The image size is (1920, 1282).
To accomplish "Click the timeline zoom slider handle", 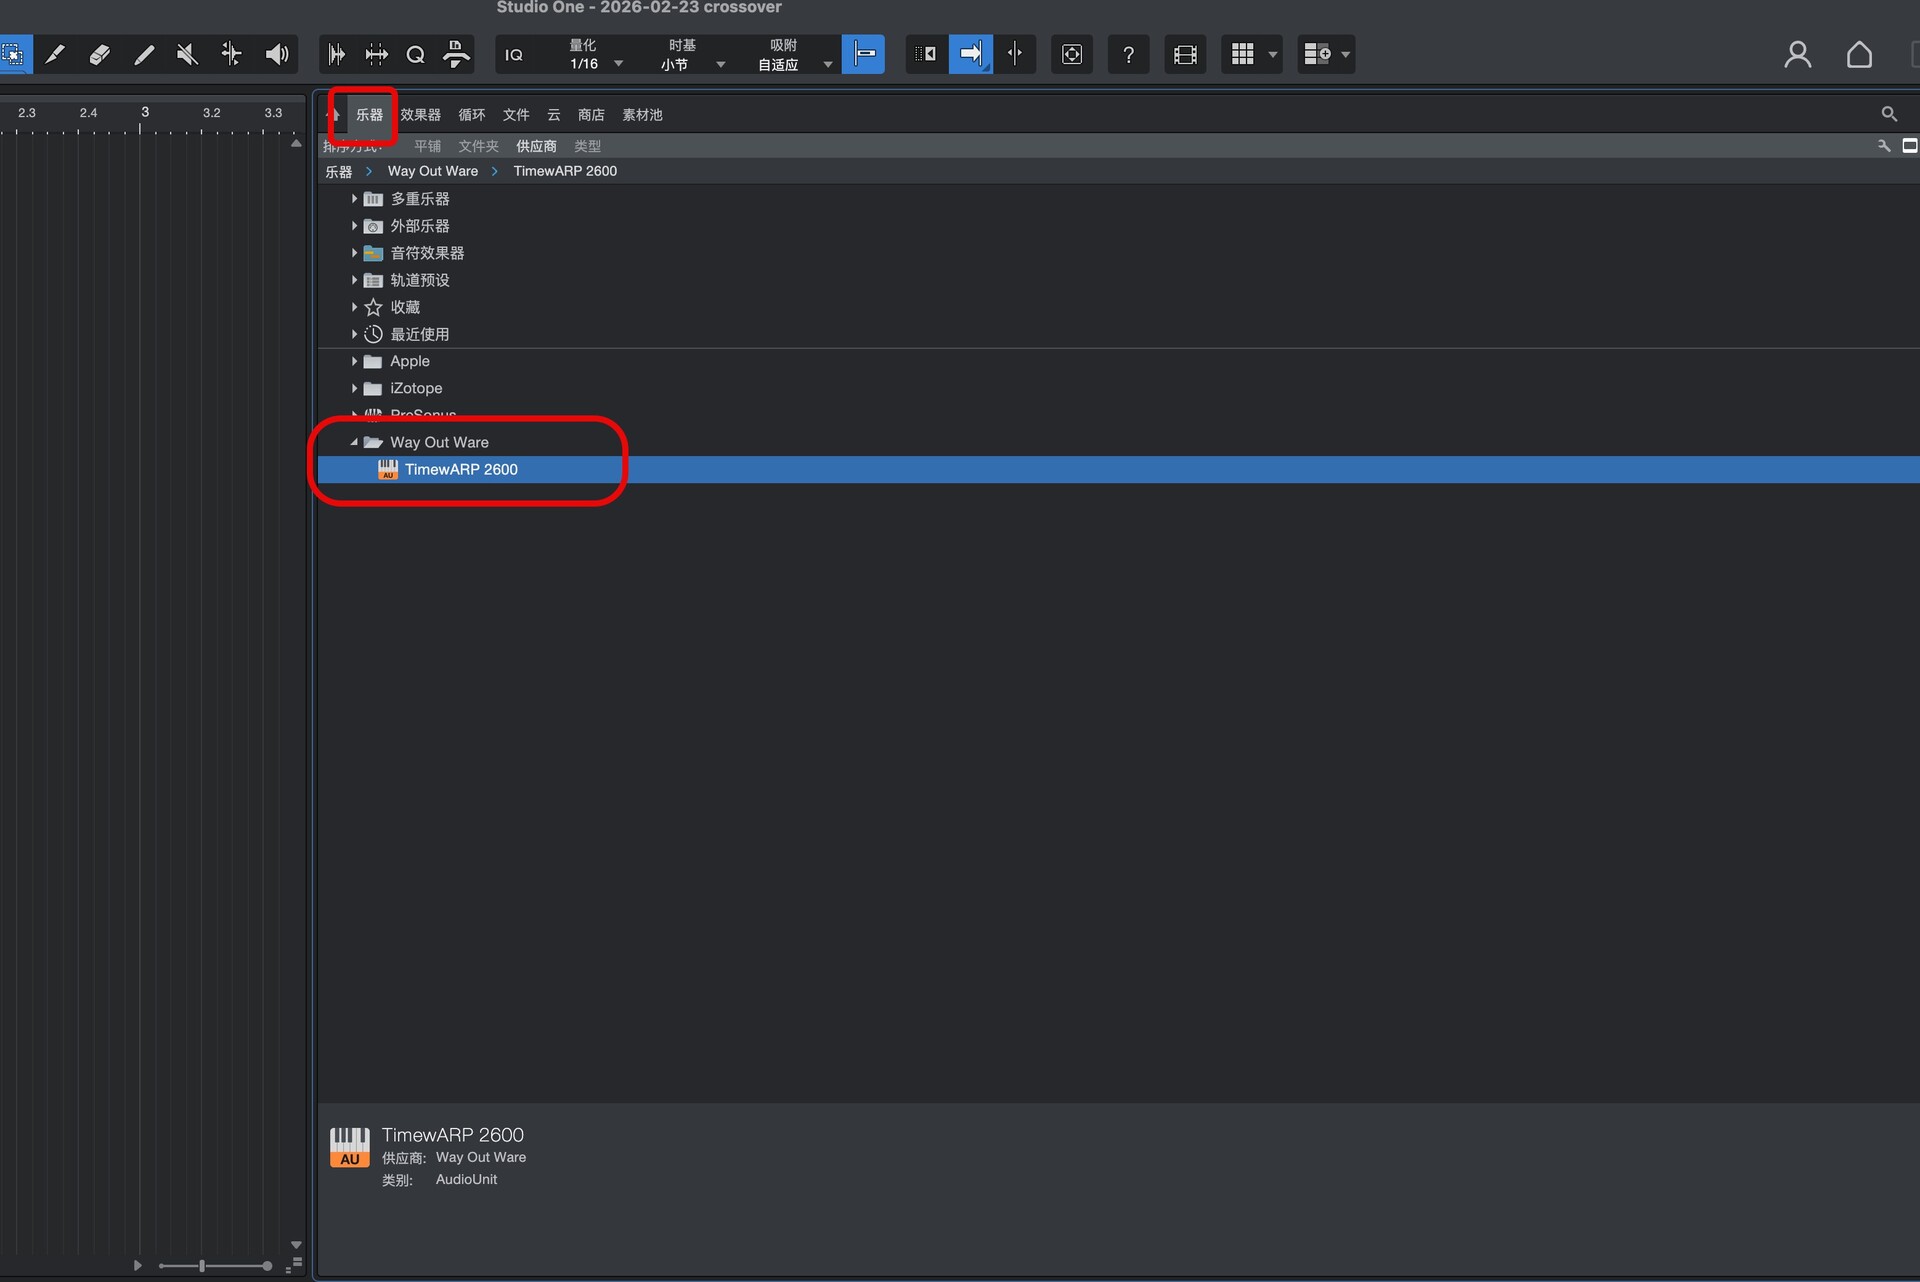I will click(x=202, y=1266).
